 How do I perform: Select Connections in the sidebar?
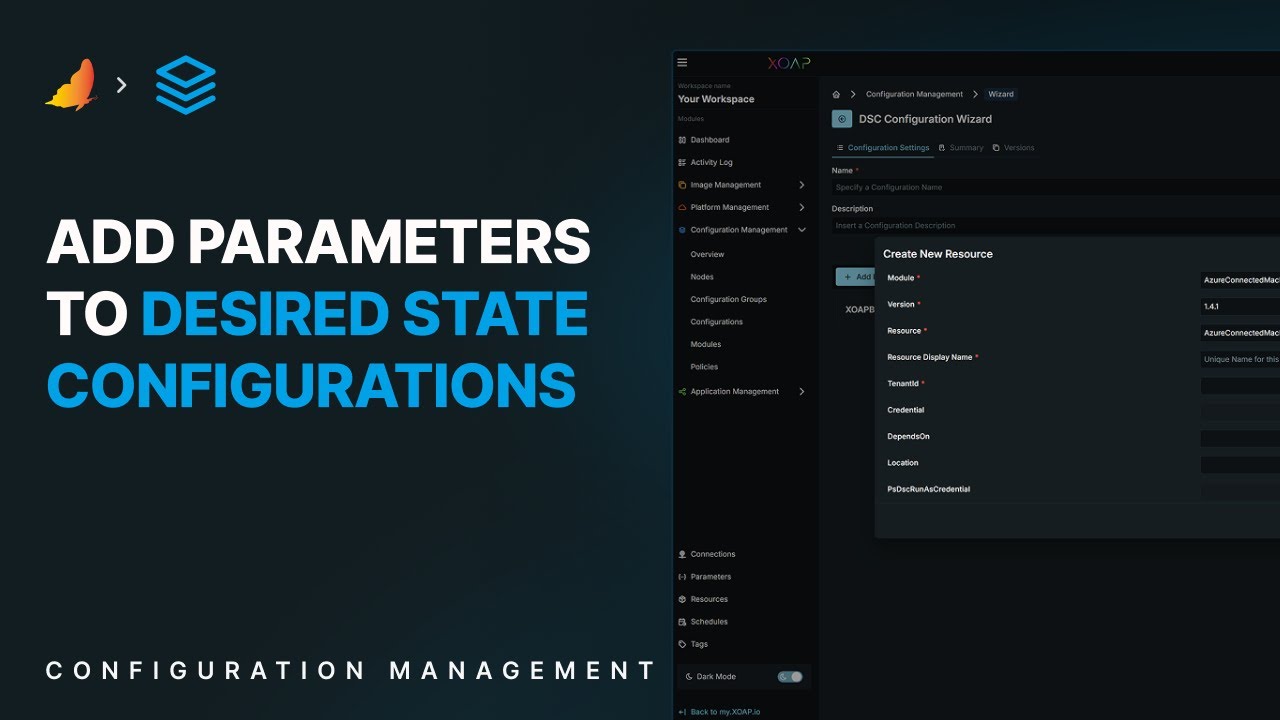tap(712, 554)
